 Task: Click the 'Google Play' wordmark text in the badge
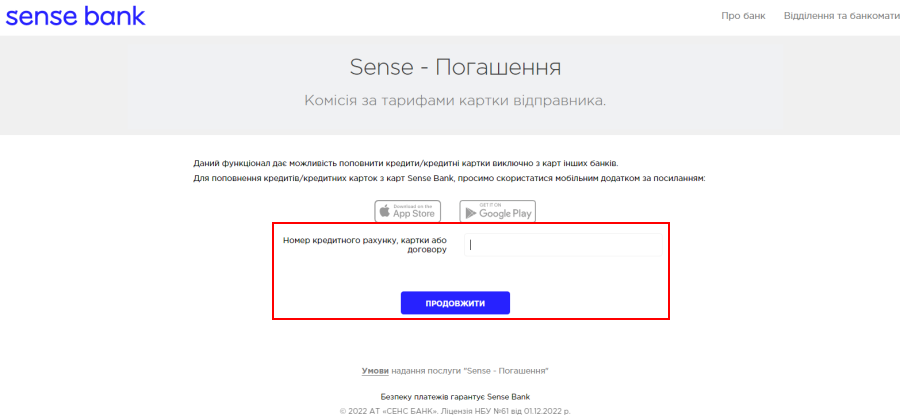pyautogui.click(x=505, y=214)
